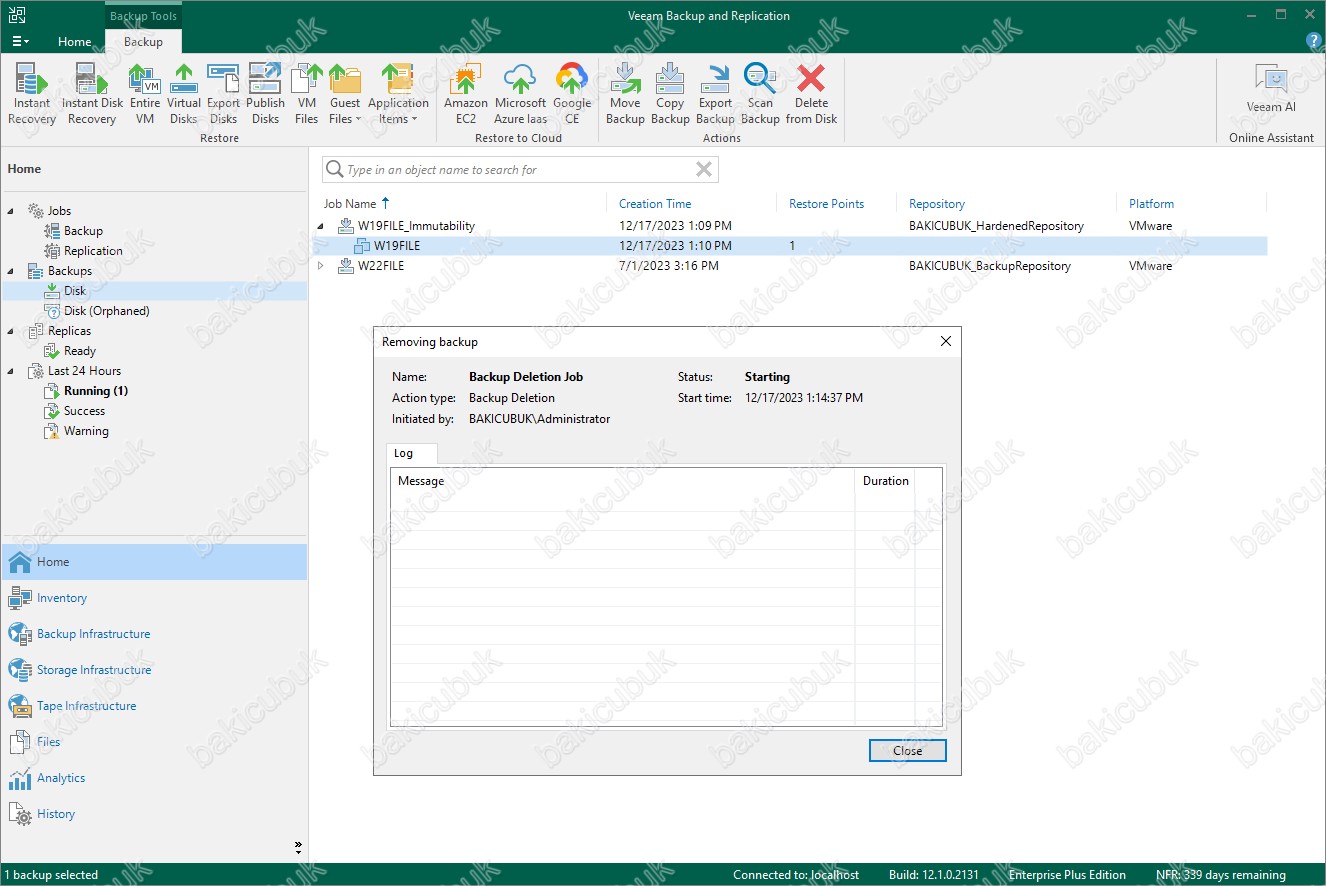Select W19FILE_Immutability job name
The height and width of the screenshot is (886, 1326).
point(416,226)
